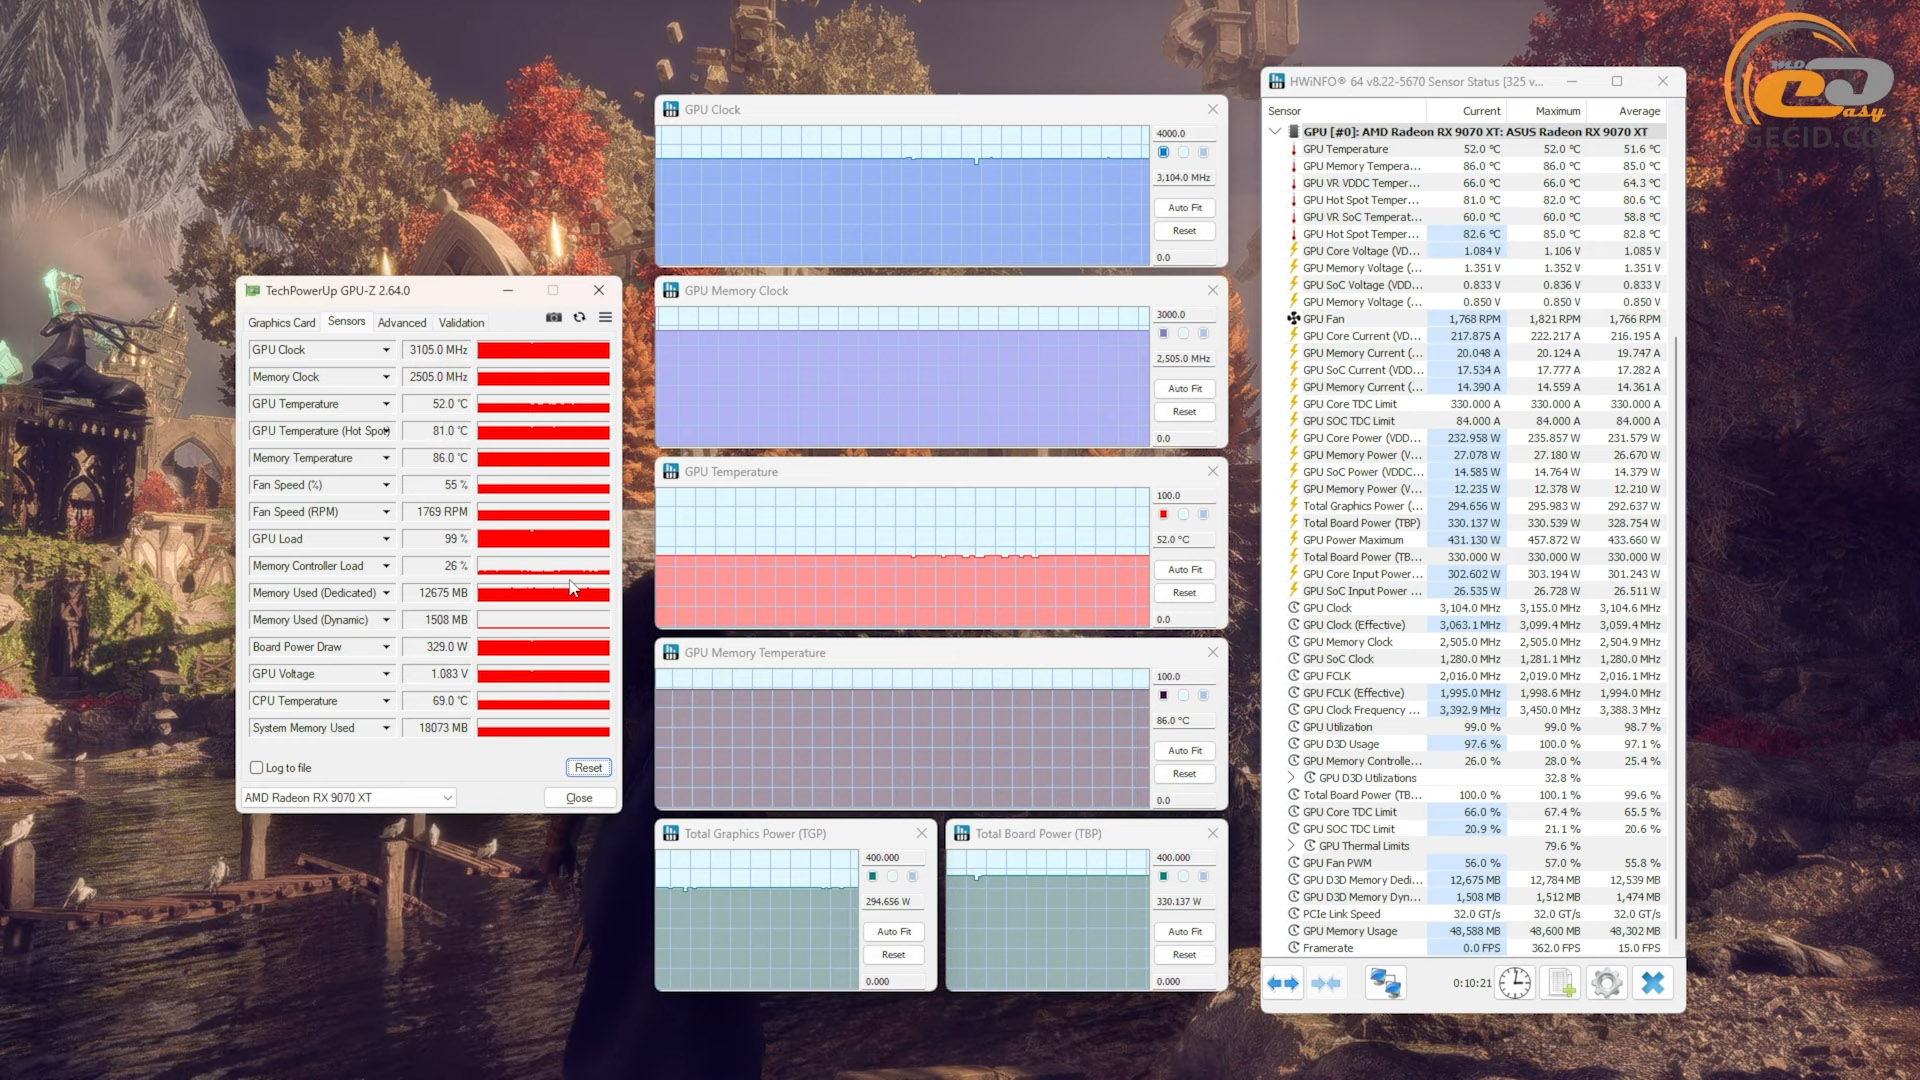1920x1080 pixels.
Task: Switch to Sensors tab in GPU-Z
Action: tap(346, 321)
